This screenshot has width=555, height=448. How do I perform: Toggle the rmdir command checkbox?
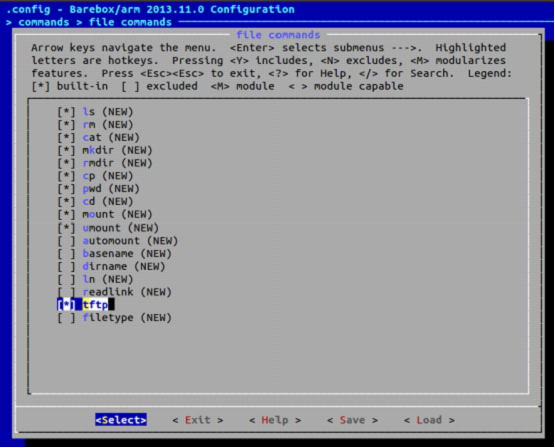point(66,163)
